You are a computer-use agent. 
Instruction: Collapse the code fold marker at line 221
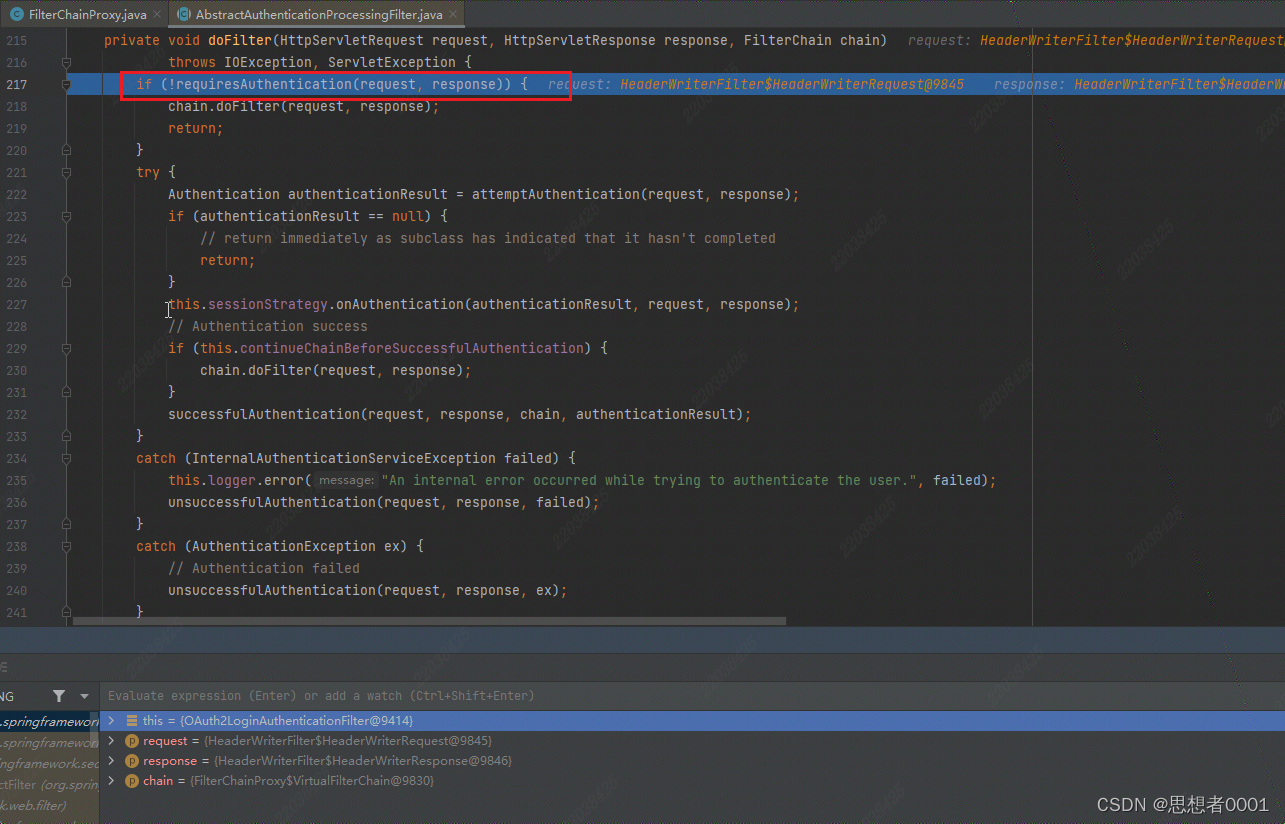67,172
